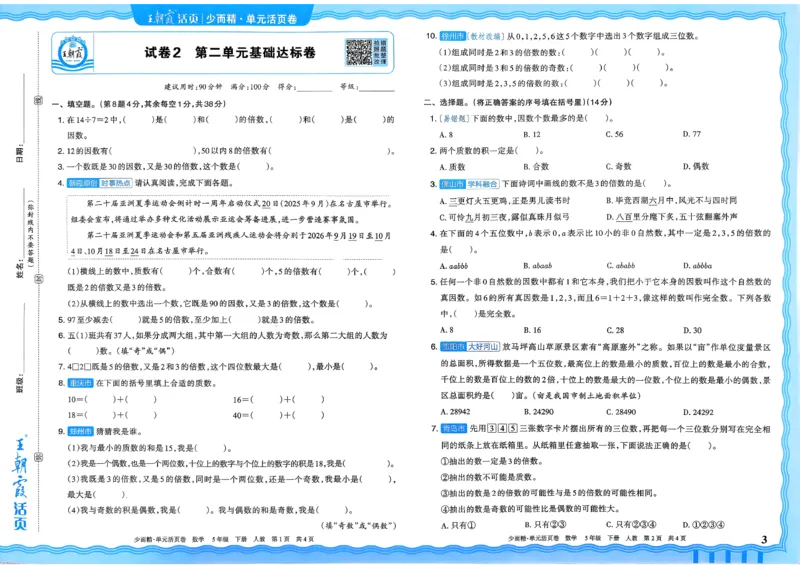Image resolution: width=800 pixels, height=566 pixels.
Task: Click the 重庆市 tag in question 8
Action: click(80, 383)
